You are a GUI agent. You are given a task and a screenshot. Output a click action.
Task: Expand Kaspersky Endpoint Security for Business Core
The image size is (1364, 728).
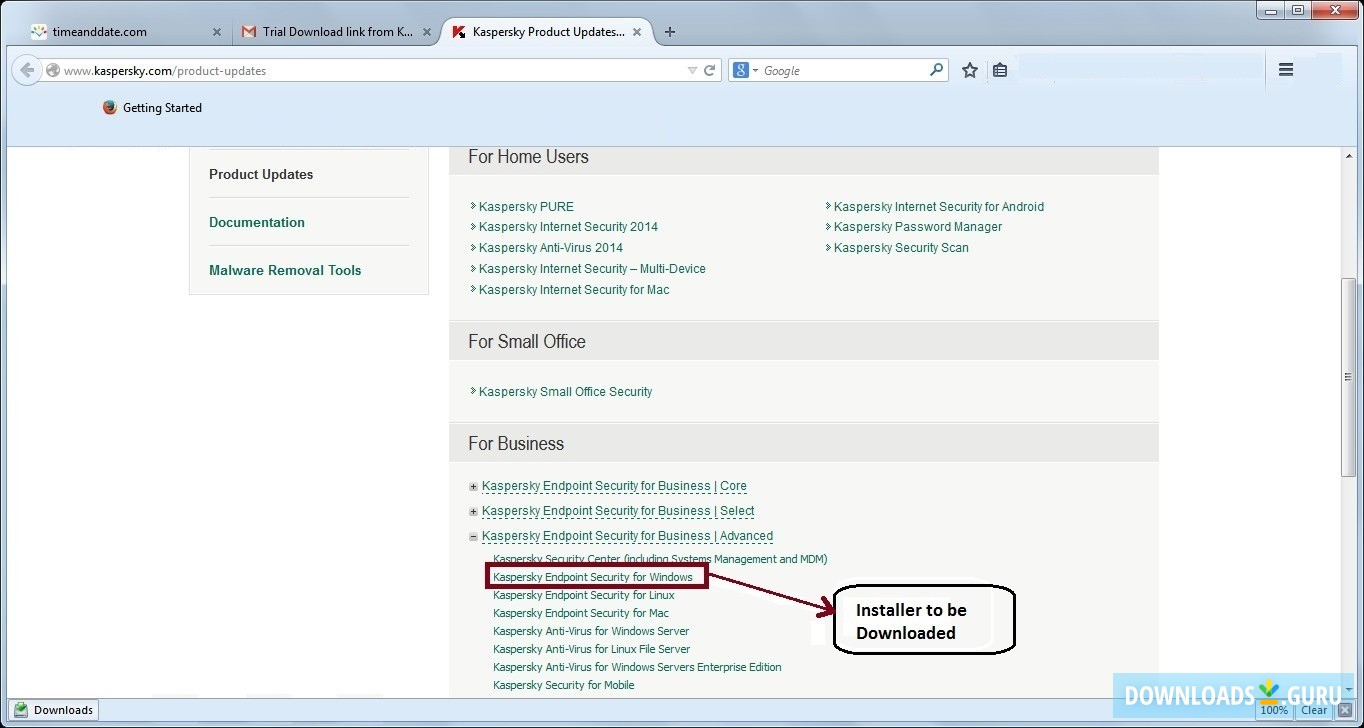(474, 487)
